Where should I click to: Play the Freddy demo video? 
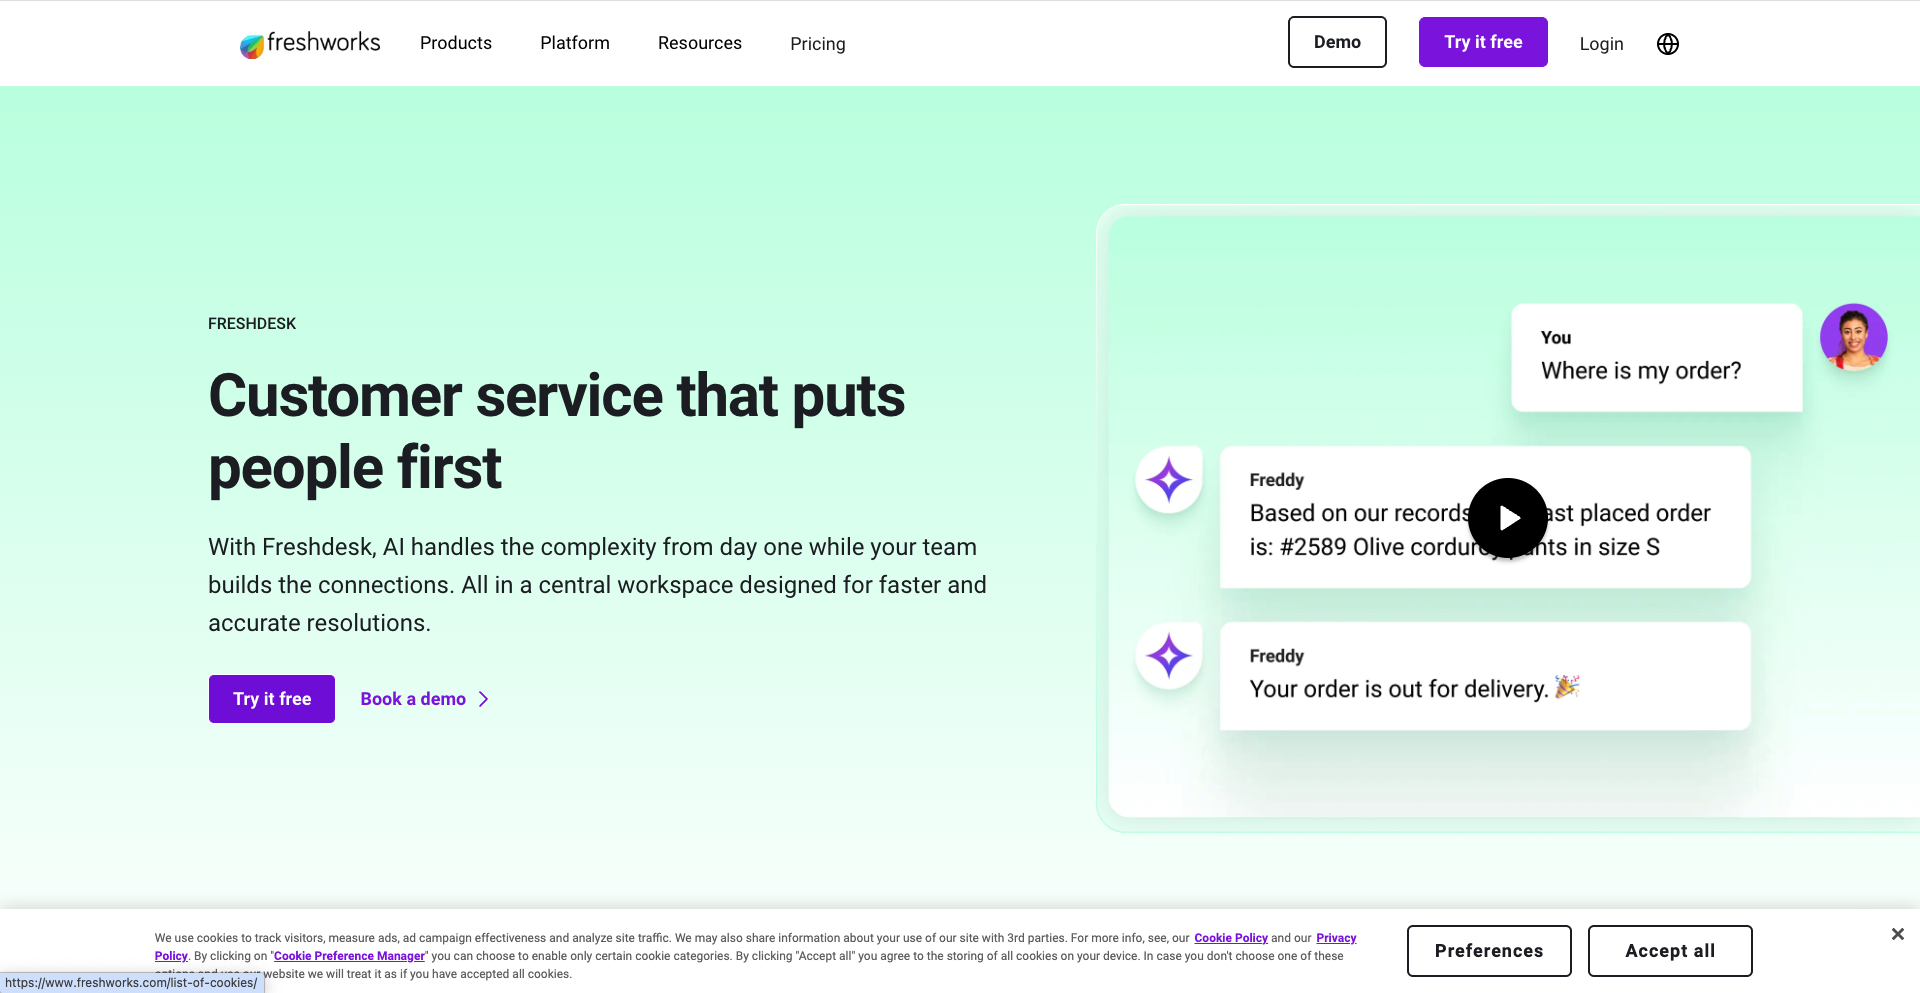point(1507,518)
